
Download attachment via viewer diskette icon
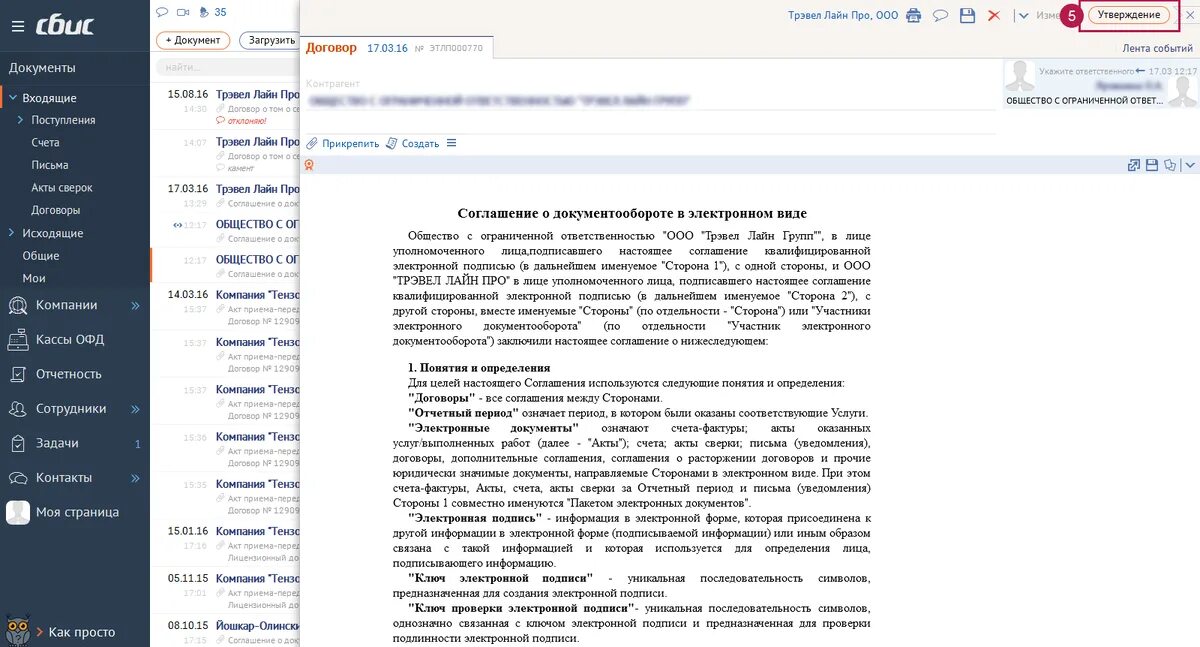1152,165
